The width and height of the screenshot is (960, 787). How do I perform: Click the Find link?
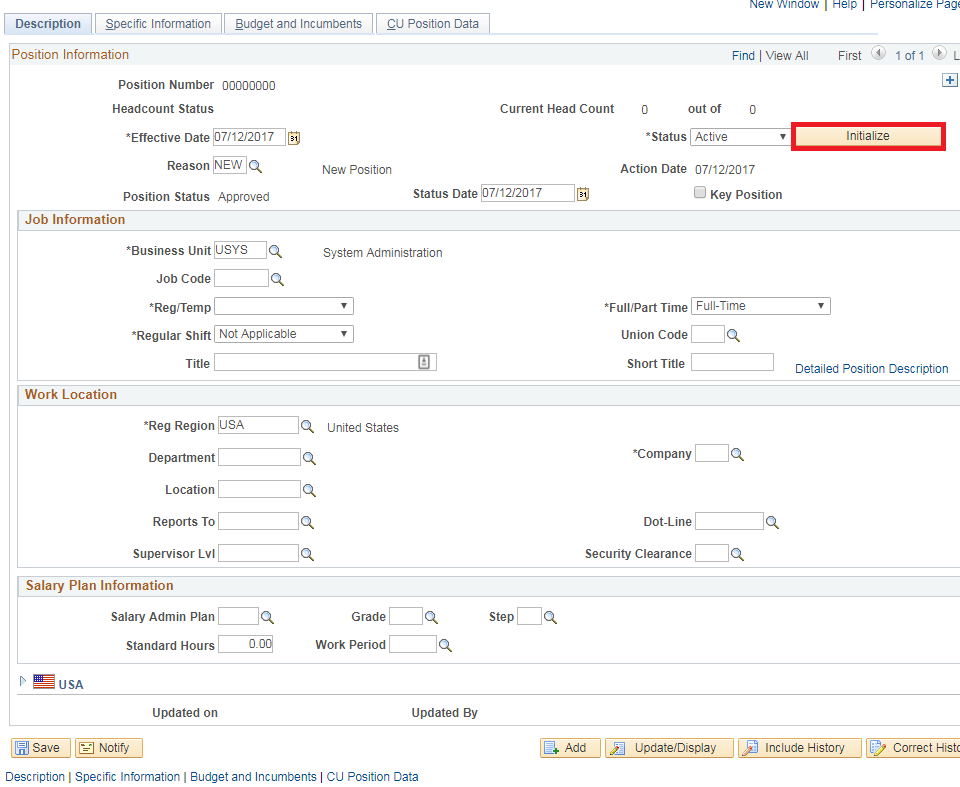(743, 56)
